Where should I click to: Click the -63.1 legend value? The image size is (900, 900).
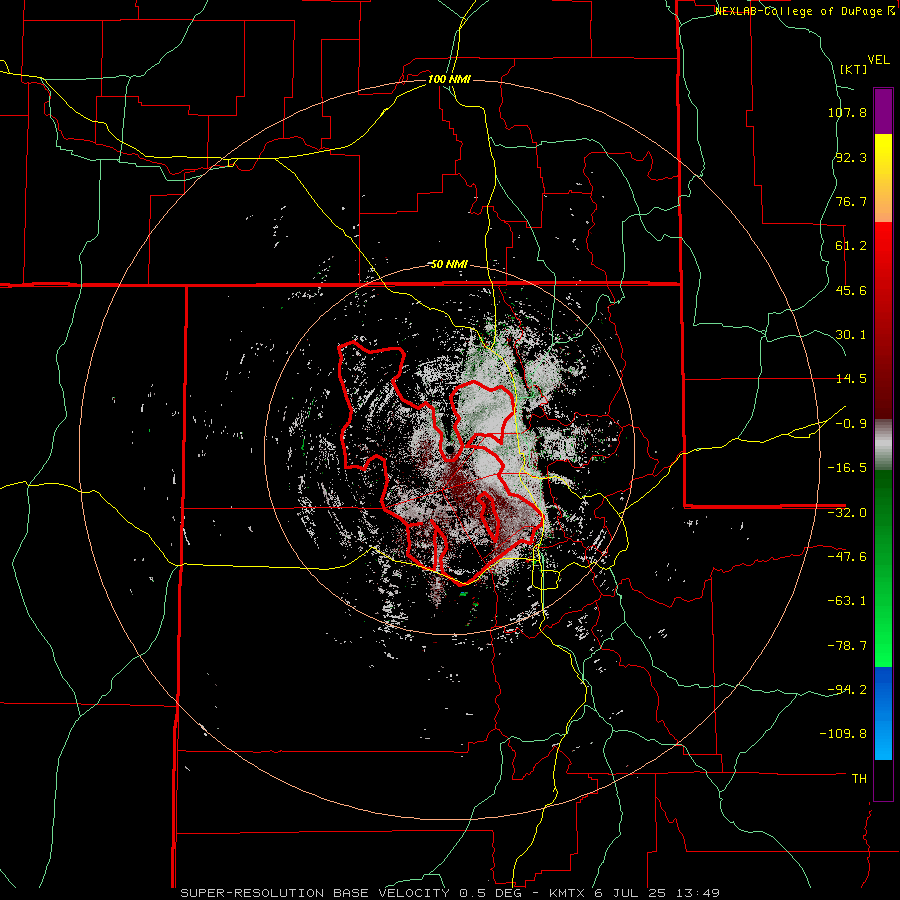847,601
